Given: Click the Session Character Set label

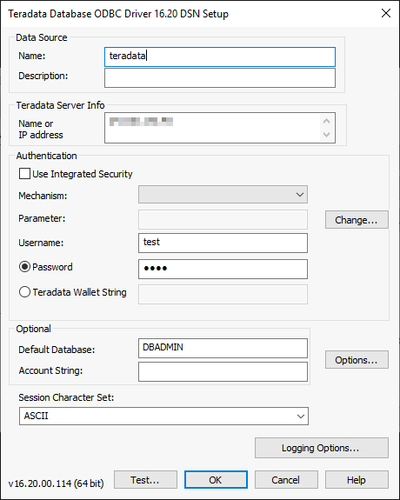Looking at the screenshot, I should [x=66, y=397].
